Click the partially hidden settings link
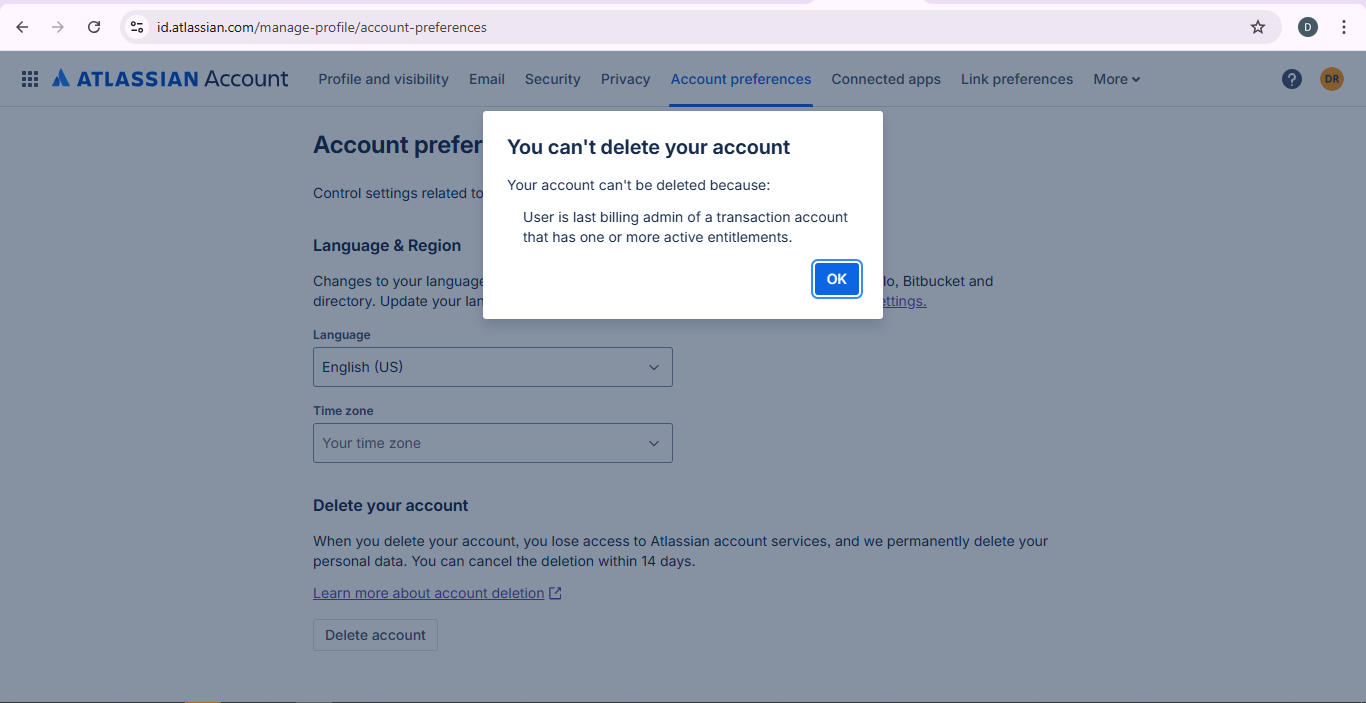The width and height of the screenshot is (1366, 703). pos(904,301)
